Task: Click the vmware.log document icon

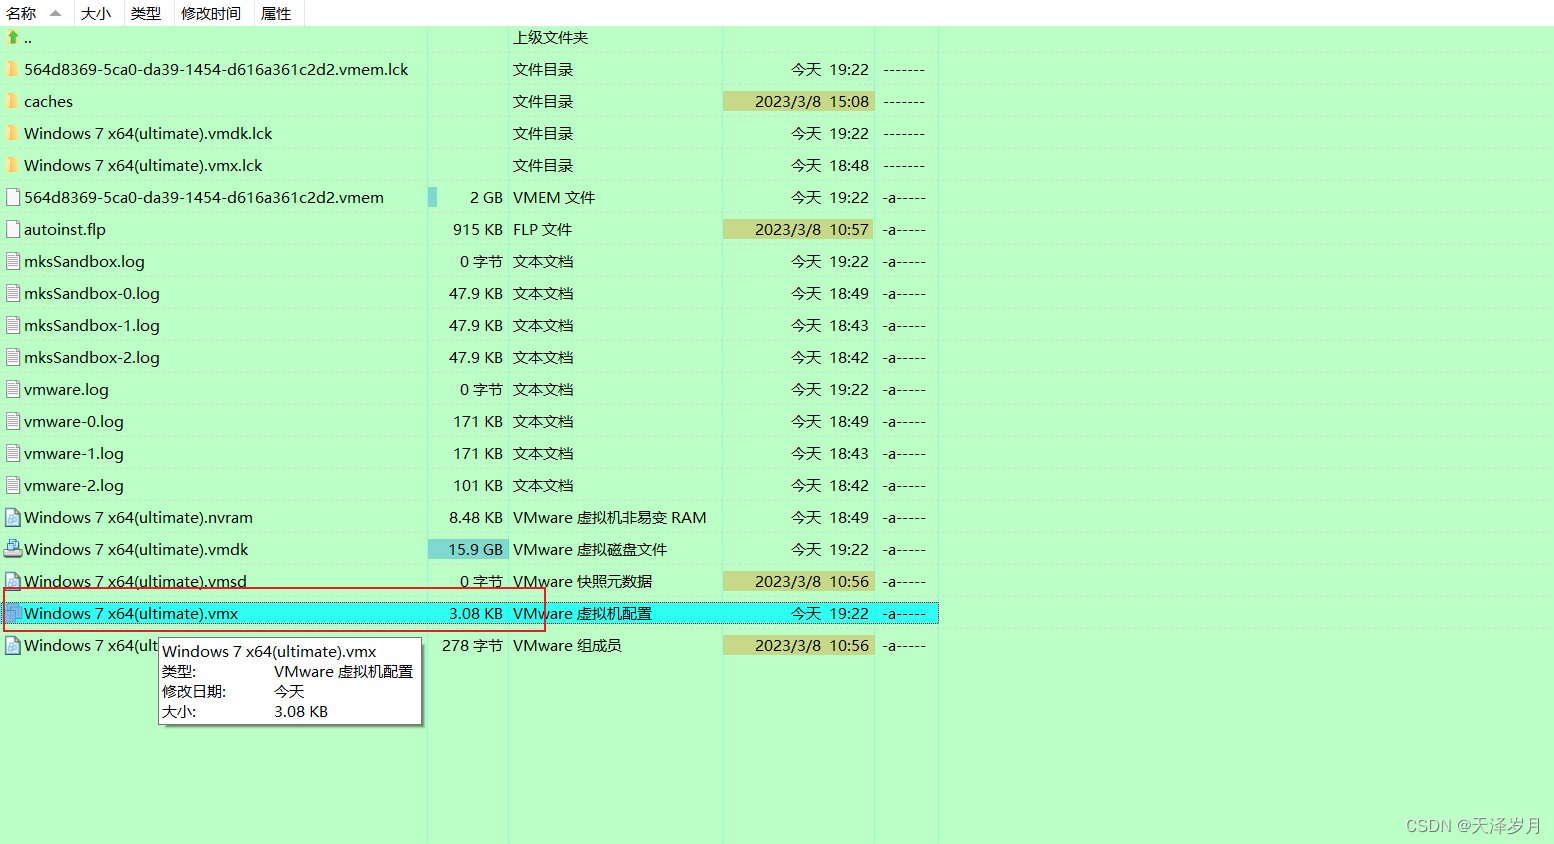Action: (x=13, y=389)
